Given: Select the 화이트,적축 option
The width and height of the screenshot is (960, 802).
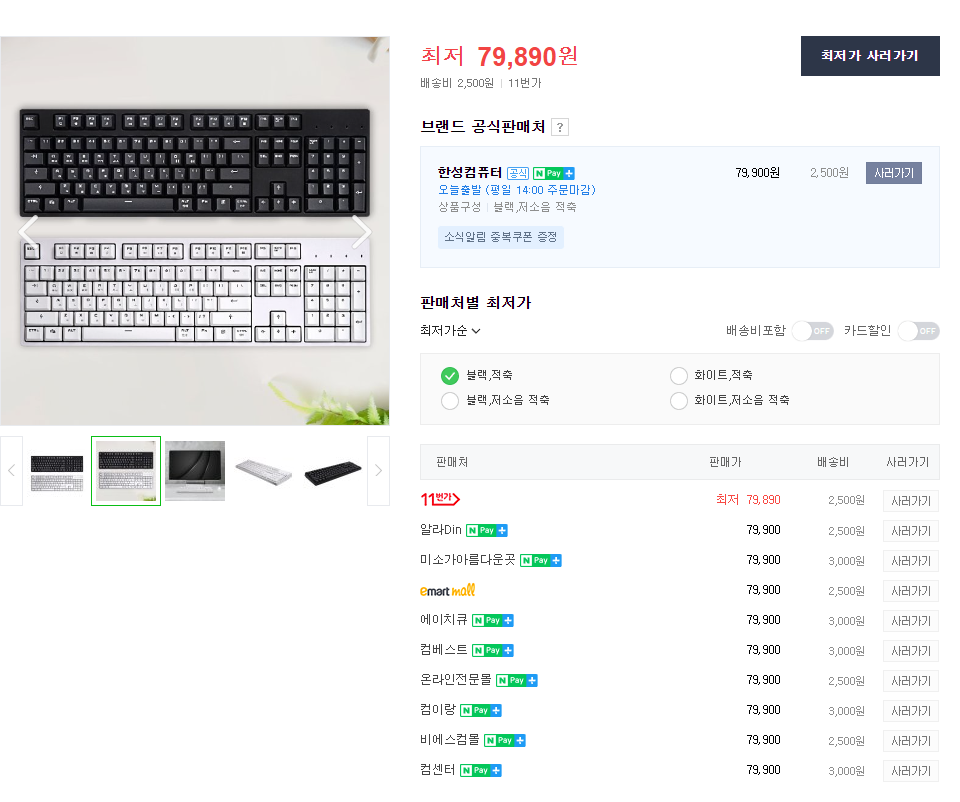Looking at the screenshot, I should click(711, 375).
